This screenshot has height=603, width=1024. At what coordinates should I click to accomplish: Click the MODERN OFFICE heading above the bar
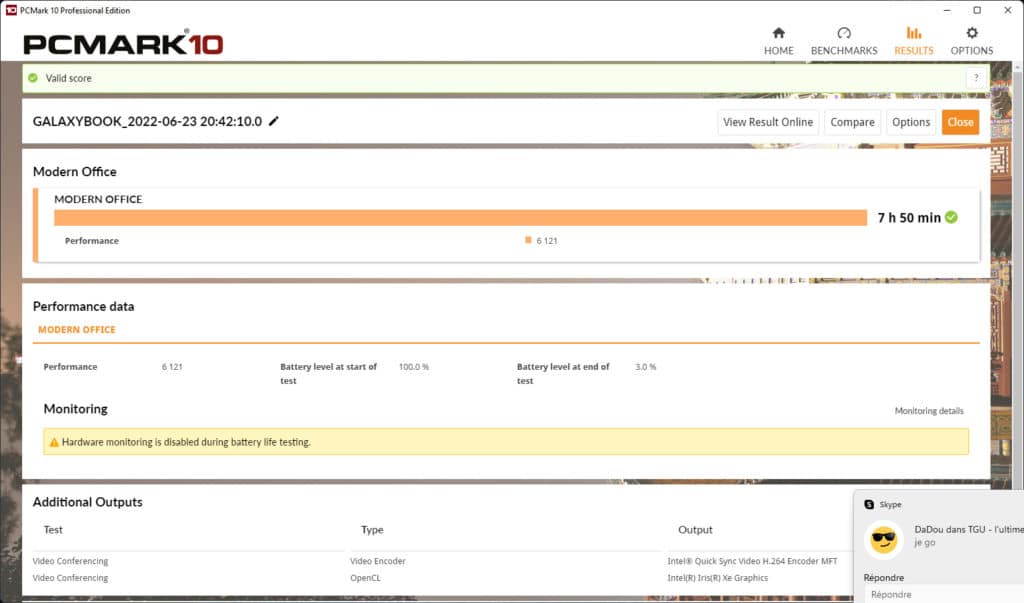pos(98,199)
